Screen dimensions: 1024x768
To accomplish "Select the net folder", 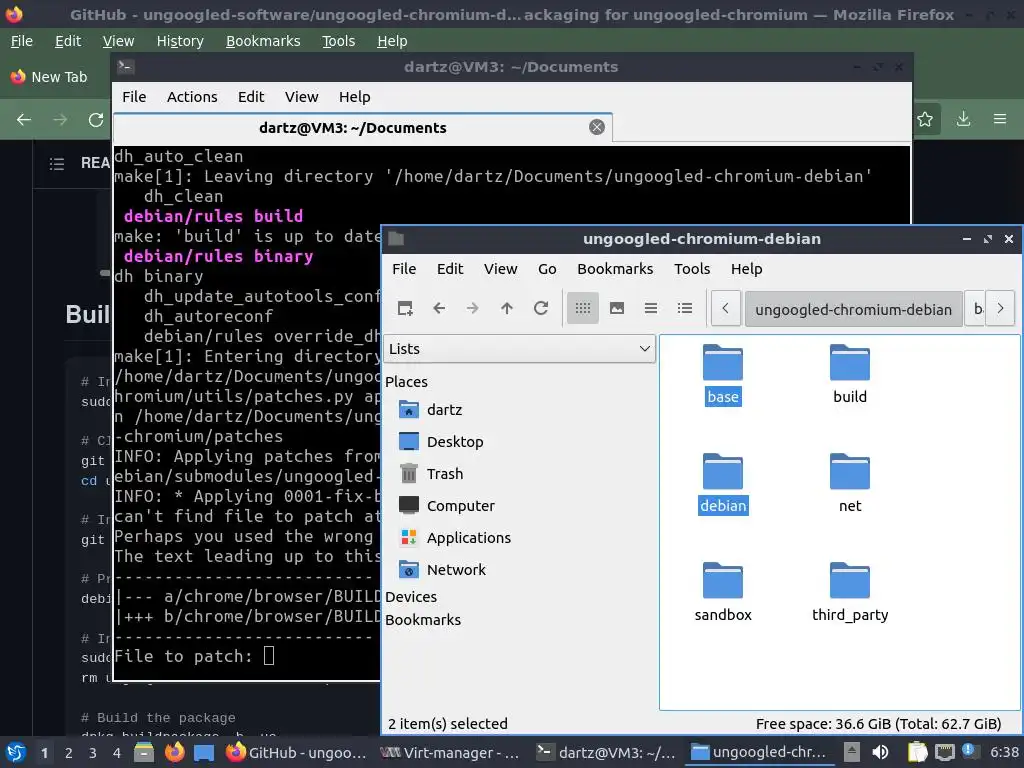I will [x=850, y=484].
